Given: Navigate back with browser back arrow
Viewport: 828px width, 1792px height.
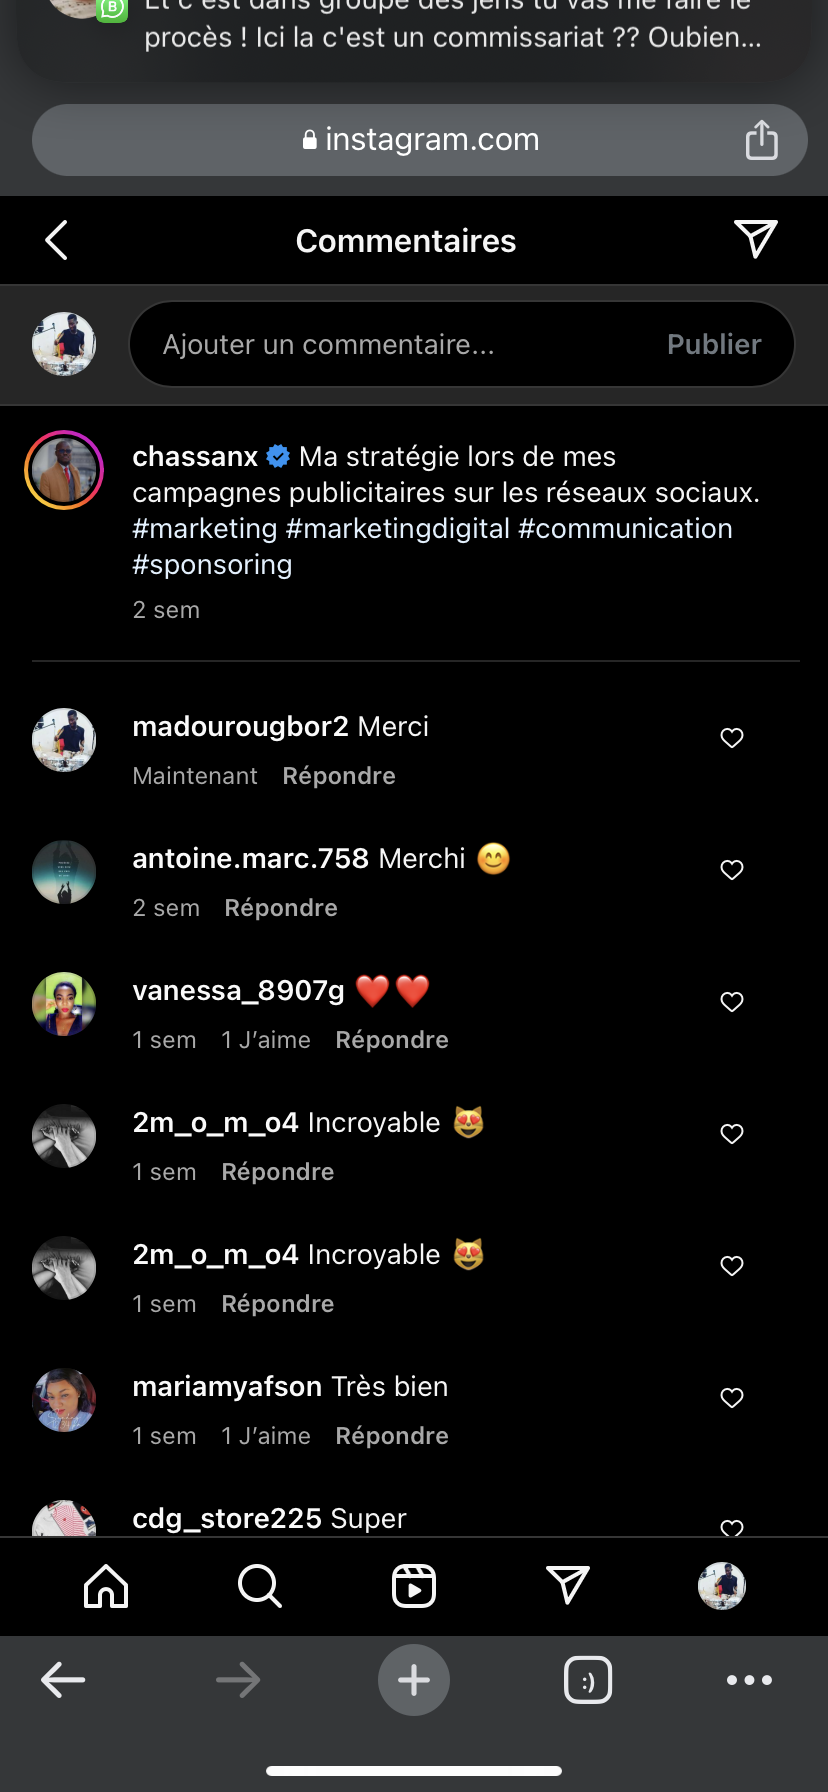Looking at the screenshot, I should pos(63,1680).
